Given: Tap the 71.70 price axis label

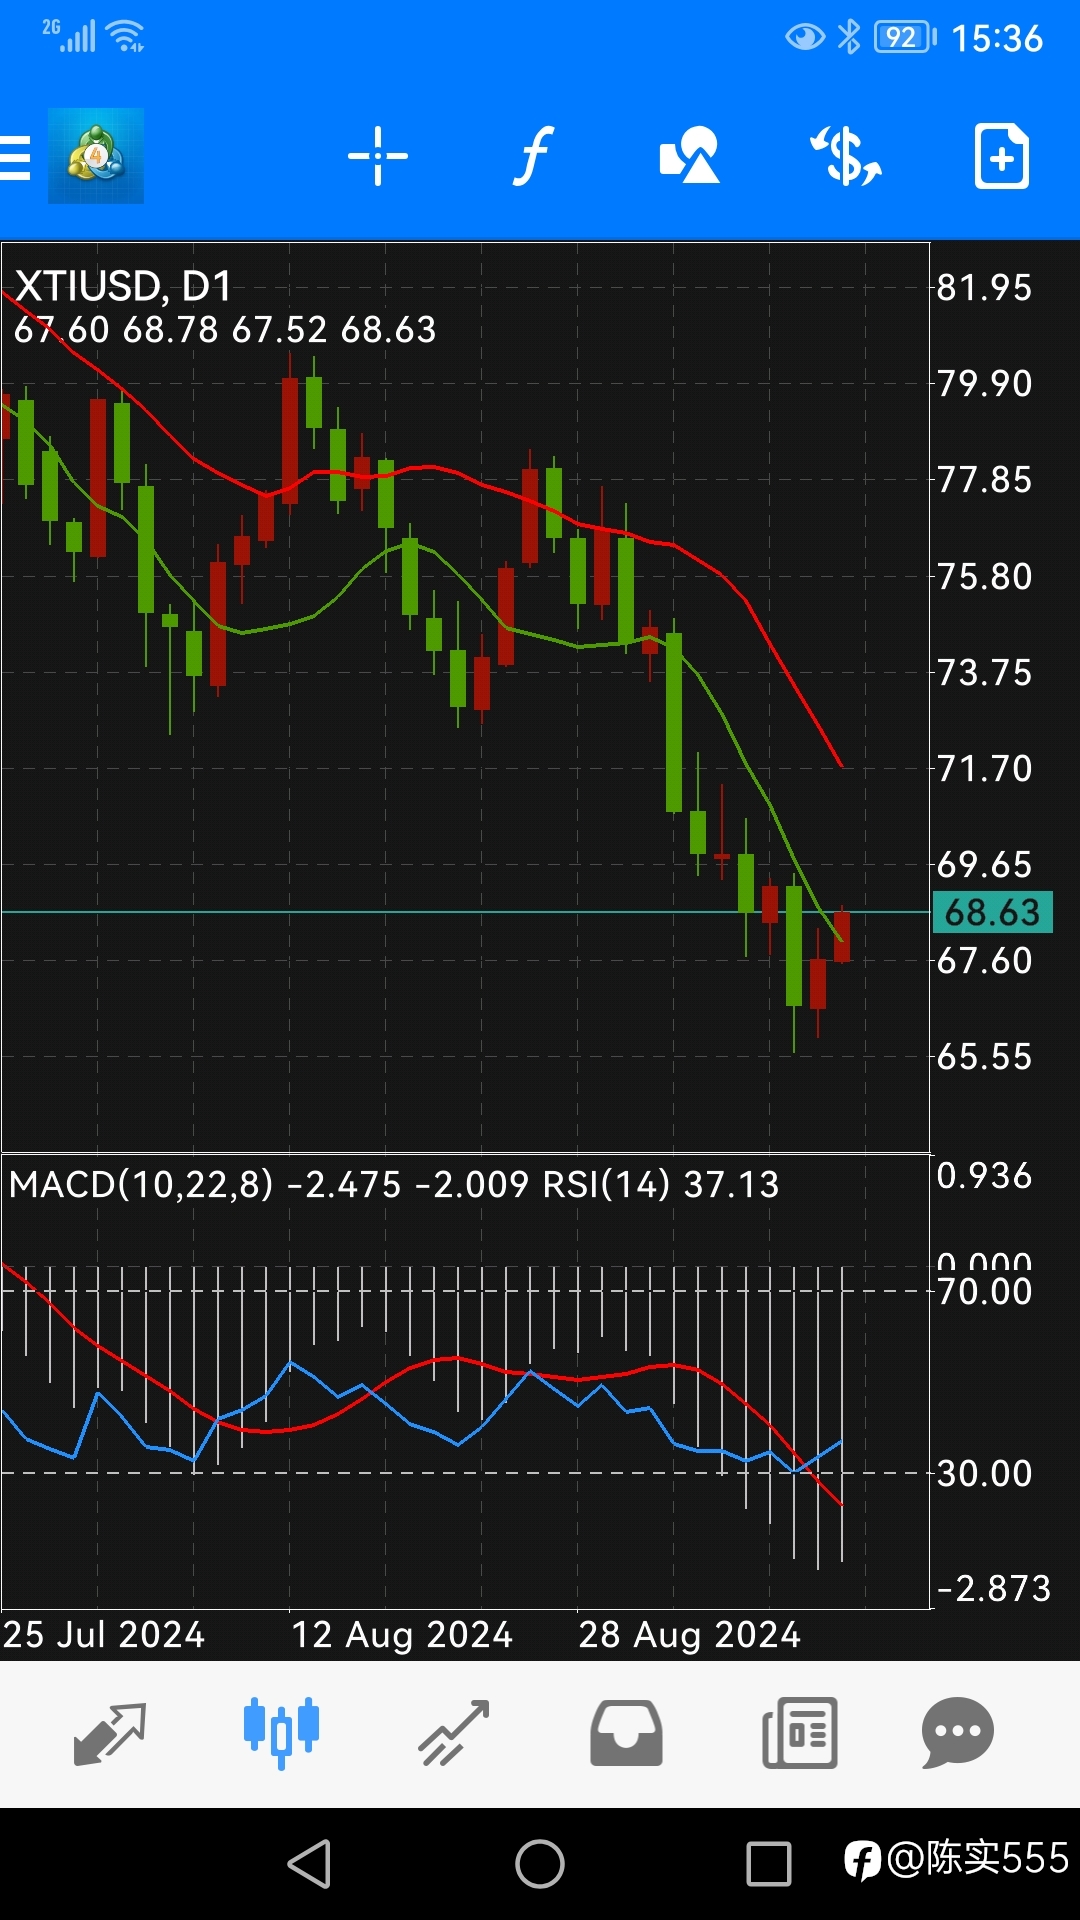Looking at the screenshot, I should point(984,768).
